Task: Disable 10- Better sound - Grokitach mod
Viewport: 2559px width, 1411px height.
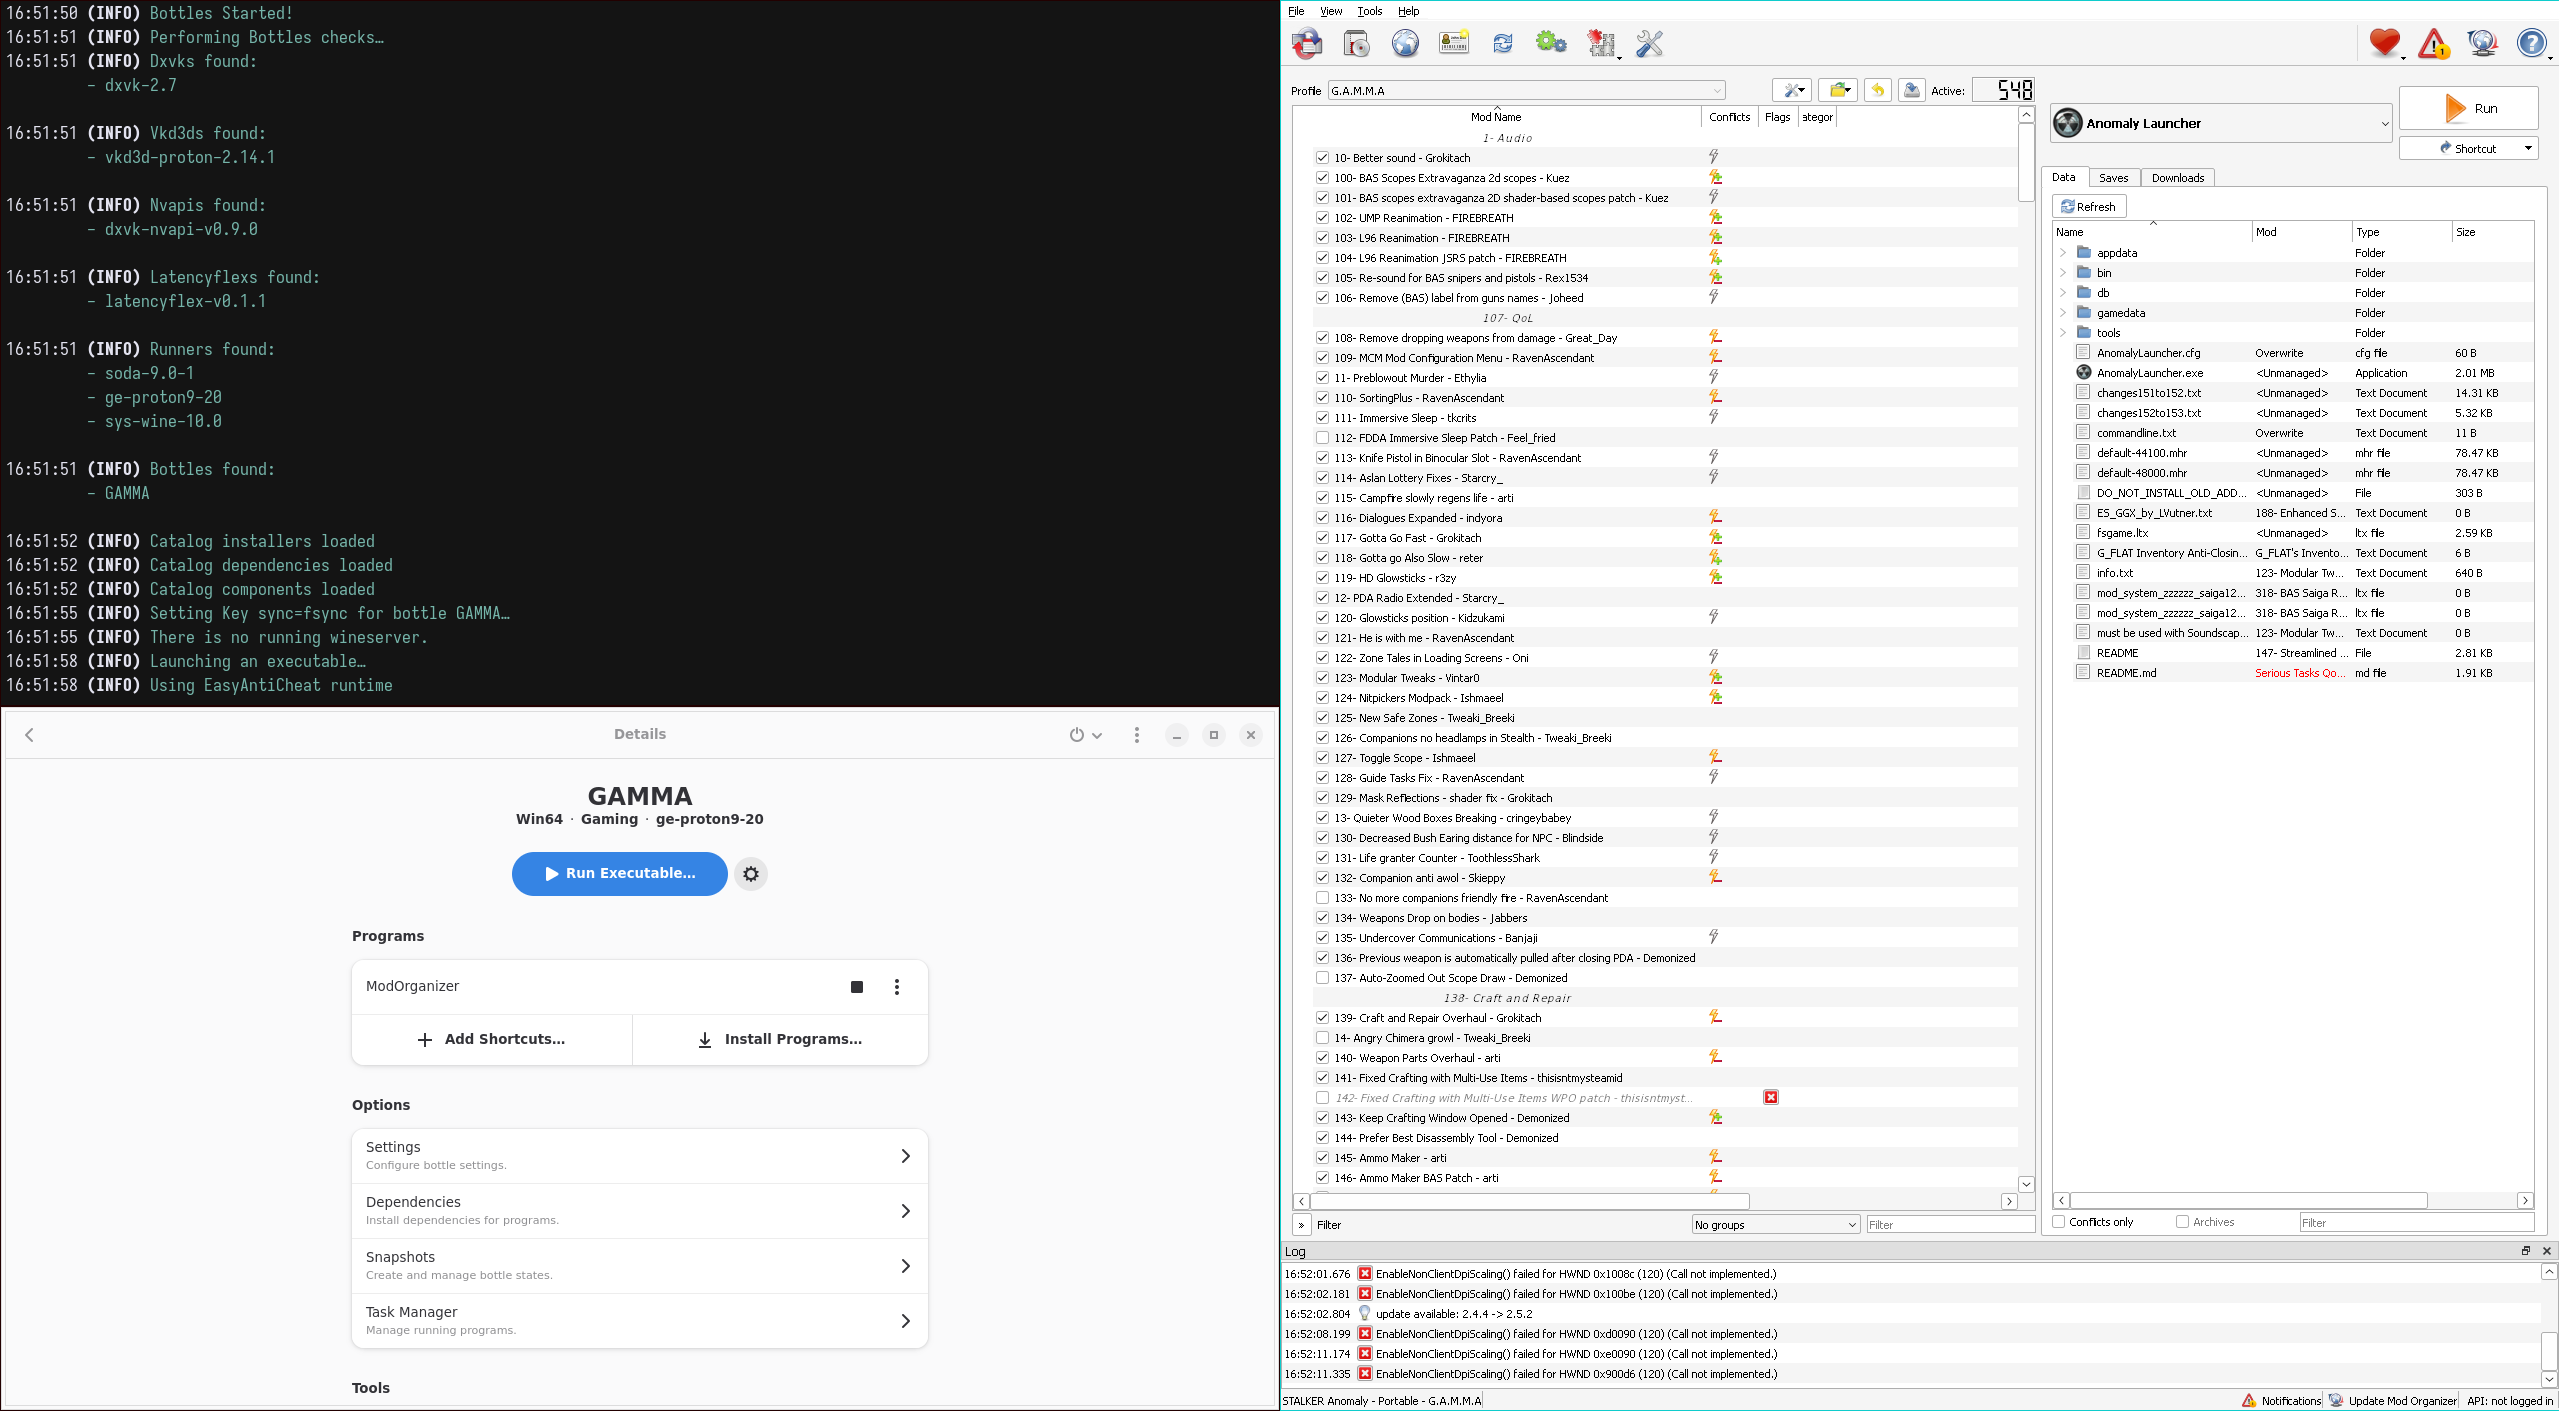Action: [x=1322, y=158]
